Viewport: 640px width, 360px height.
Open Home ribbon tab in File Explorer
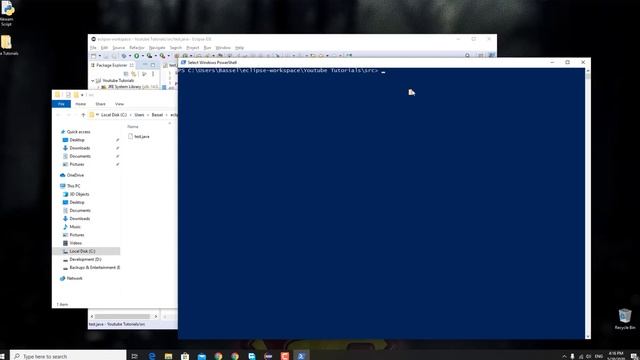pos(80,104)
